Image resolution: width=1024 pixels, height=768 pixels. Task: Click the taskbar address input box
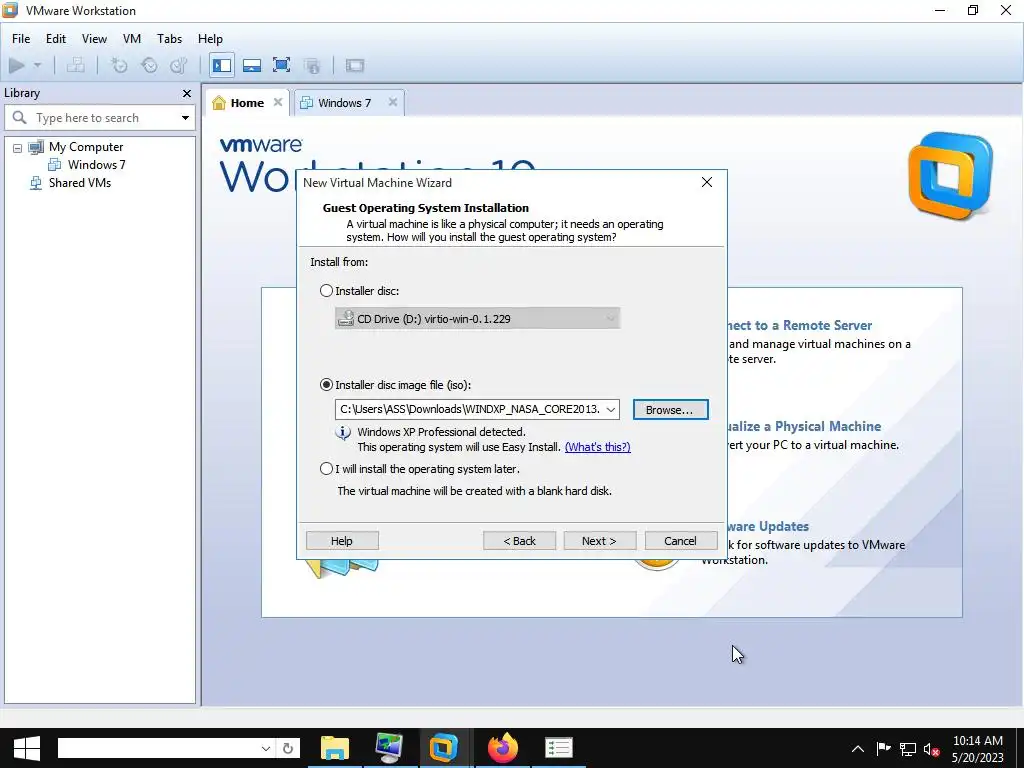coord(158,748)
